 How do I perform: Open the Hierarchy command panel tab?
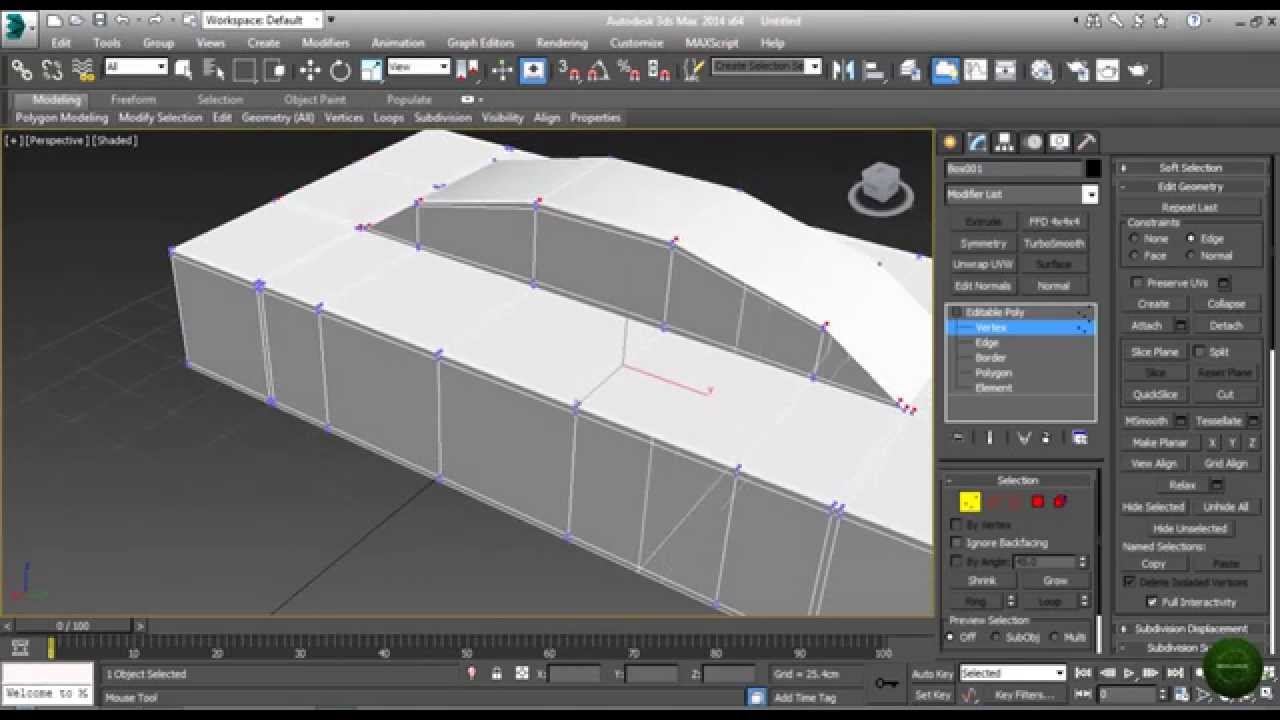pos(1005,142)
